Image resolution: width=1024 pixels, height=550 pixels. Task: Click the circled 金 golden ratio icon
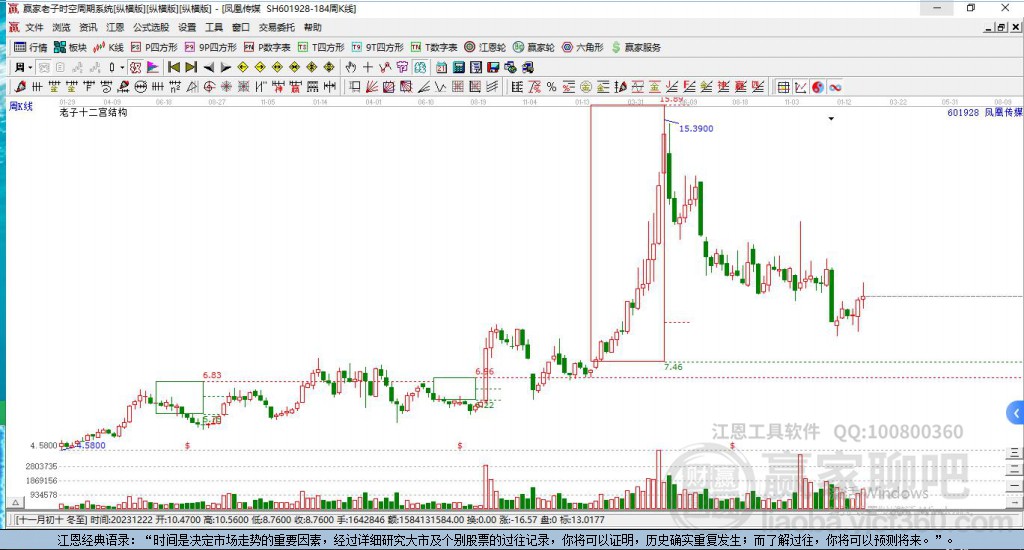point(586,87)
